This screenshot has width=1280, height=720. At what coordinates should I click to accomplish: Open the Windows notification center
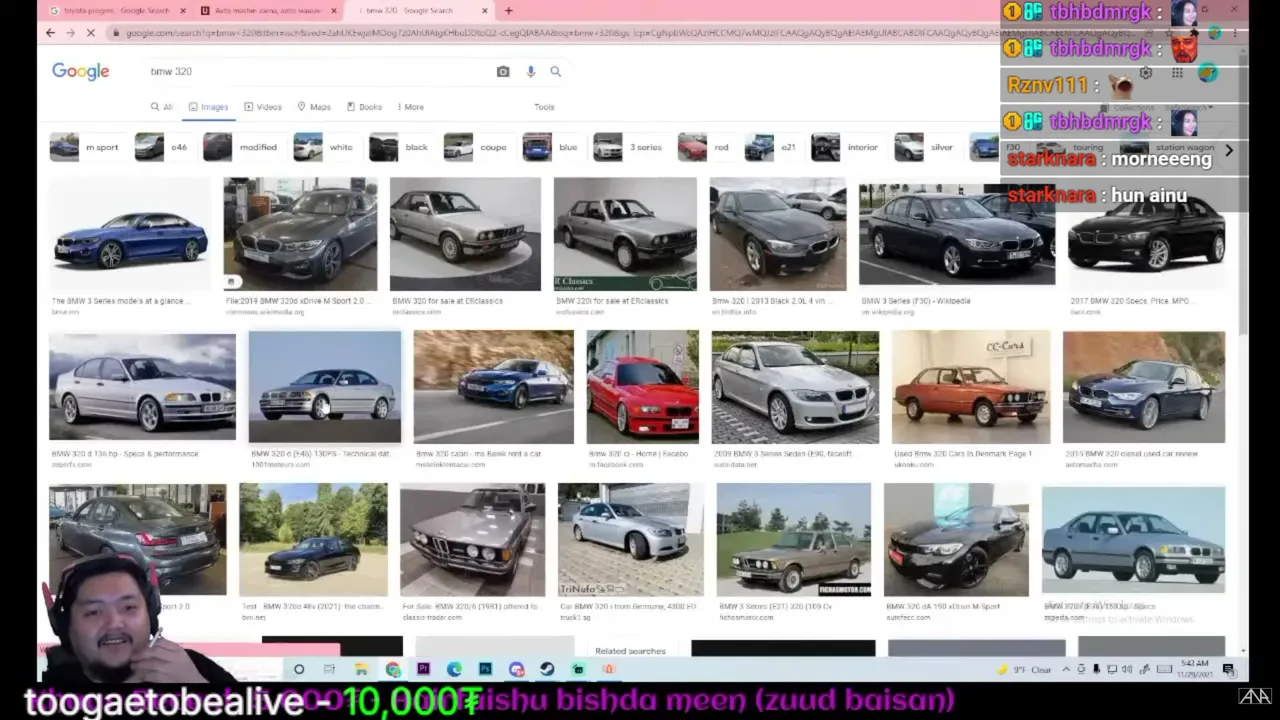coord(1229,669)
